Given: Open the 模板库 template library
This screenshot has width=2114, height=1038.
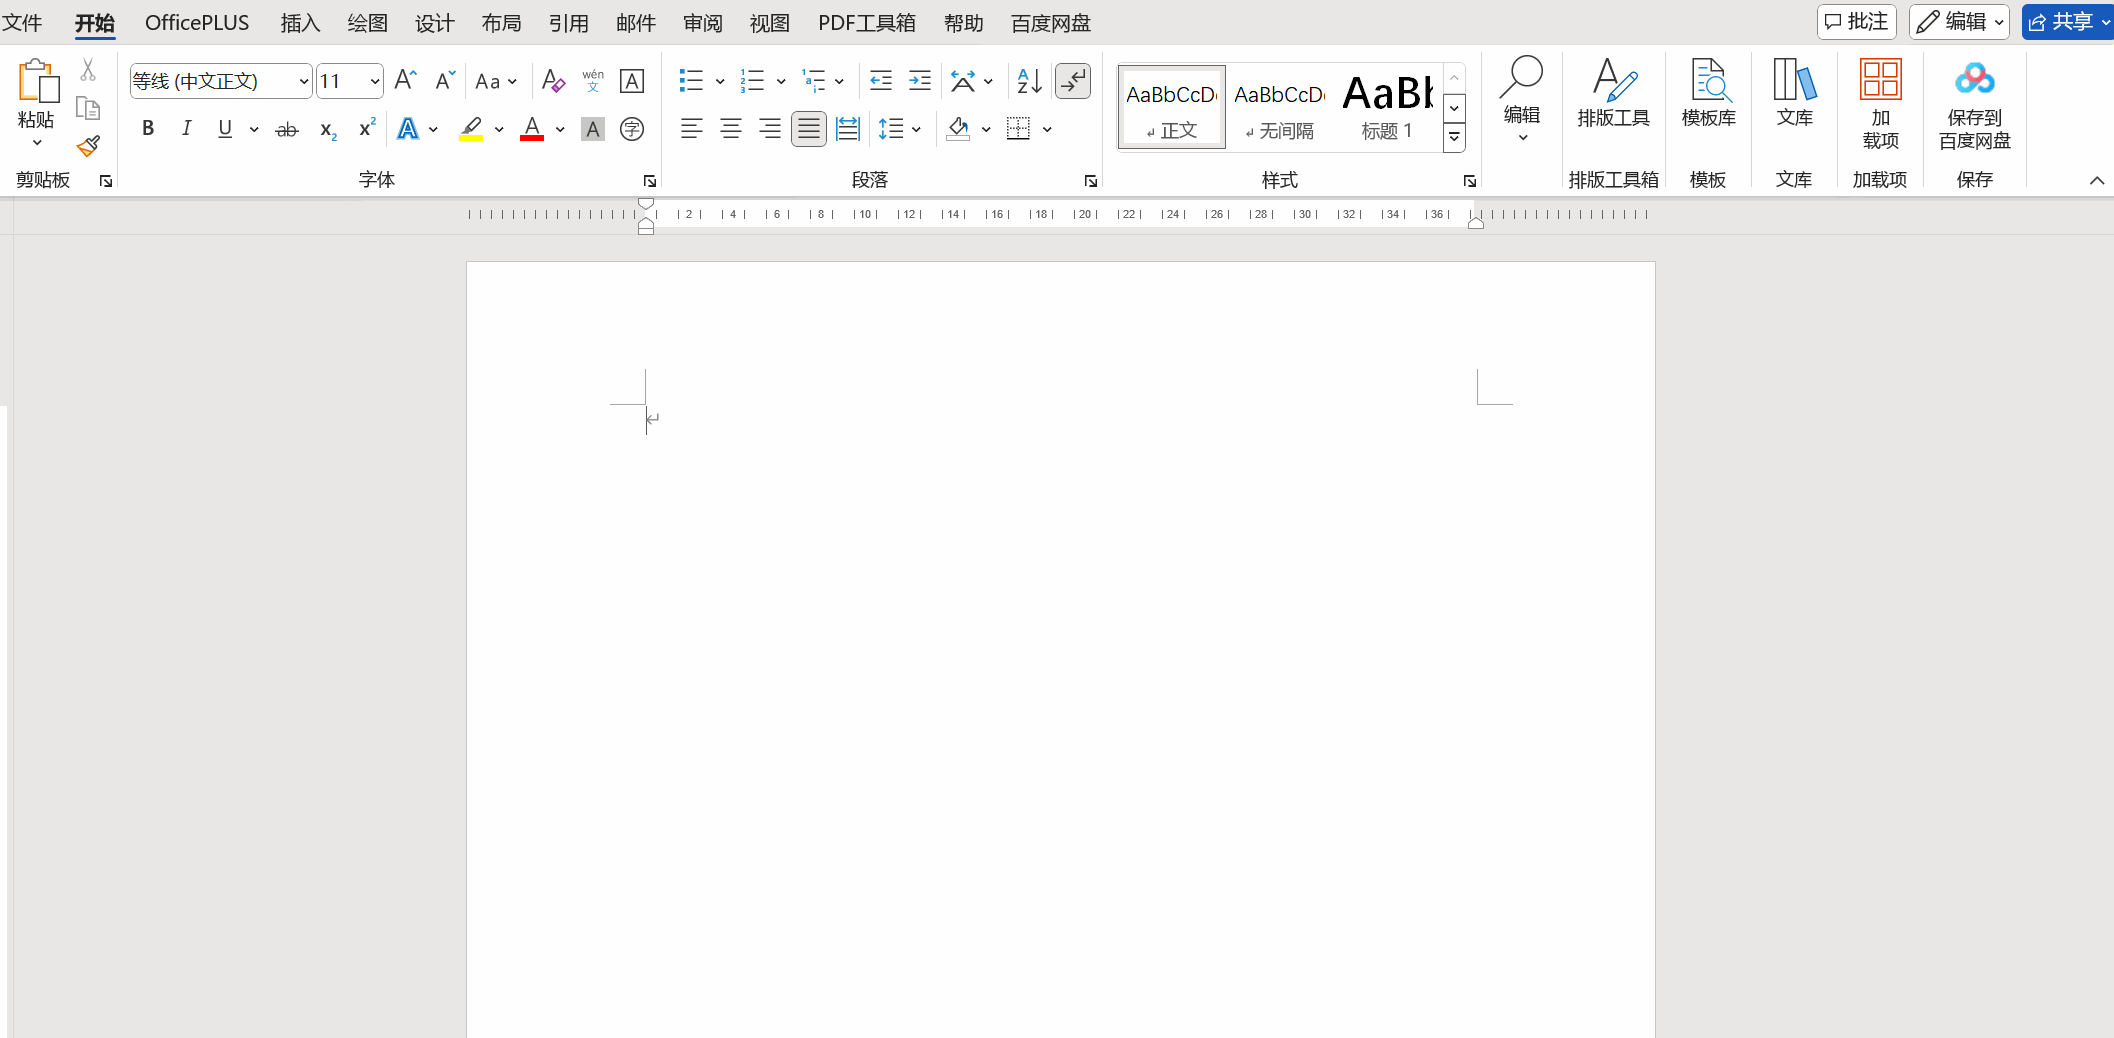Looking at the screenshot, I should click(1708, 94).
